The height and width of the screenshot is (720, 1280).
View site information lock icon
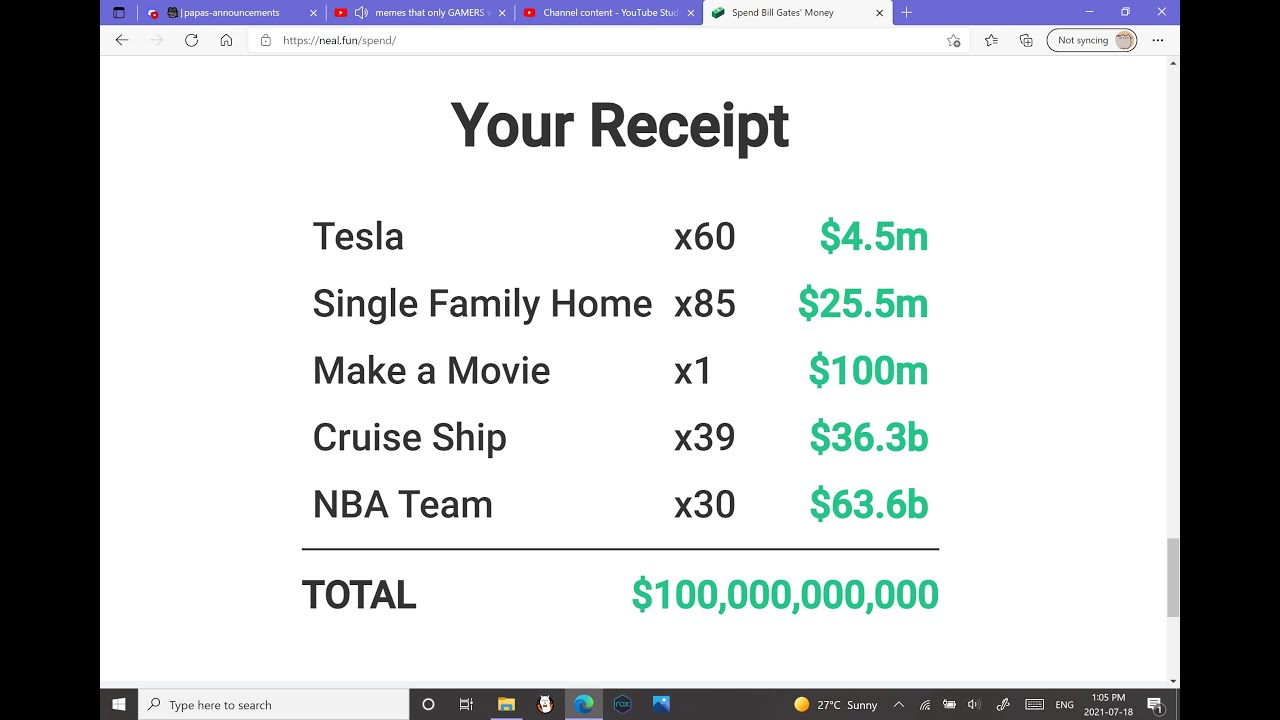coord(266,40)
